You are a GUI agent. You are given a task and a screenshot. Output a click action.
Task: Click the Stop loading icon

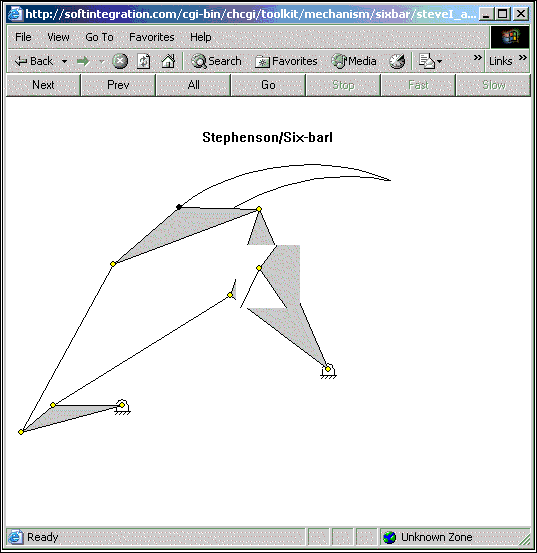pos(120,61)
